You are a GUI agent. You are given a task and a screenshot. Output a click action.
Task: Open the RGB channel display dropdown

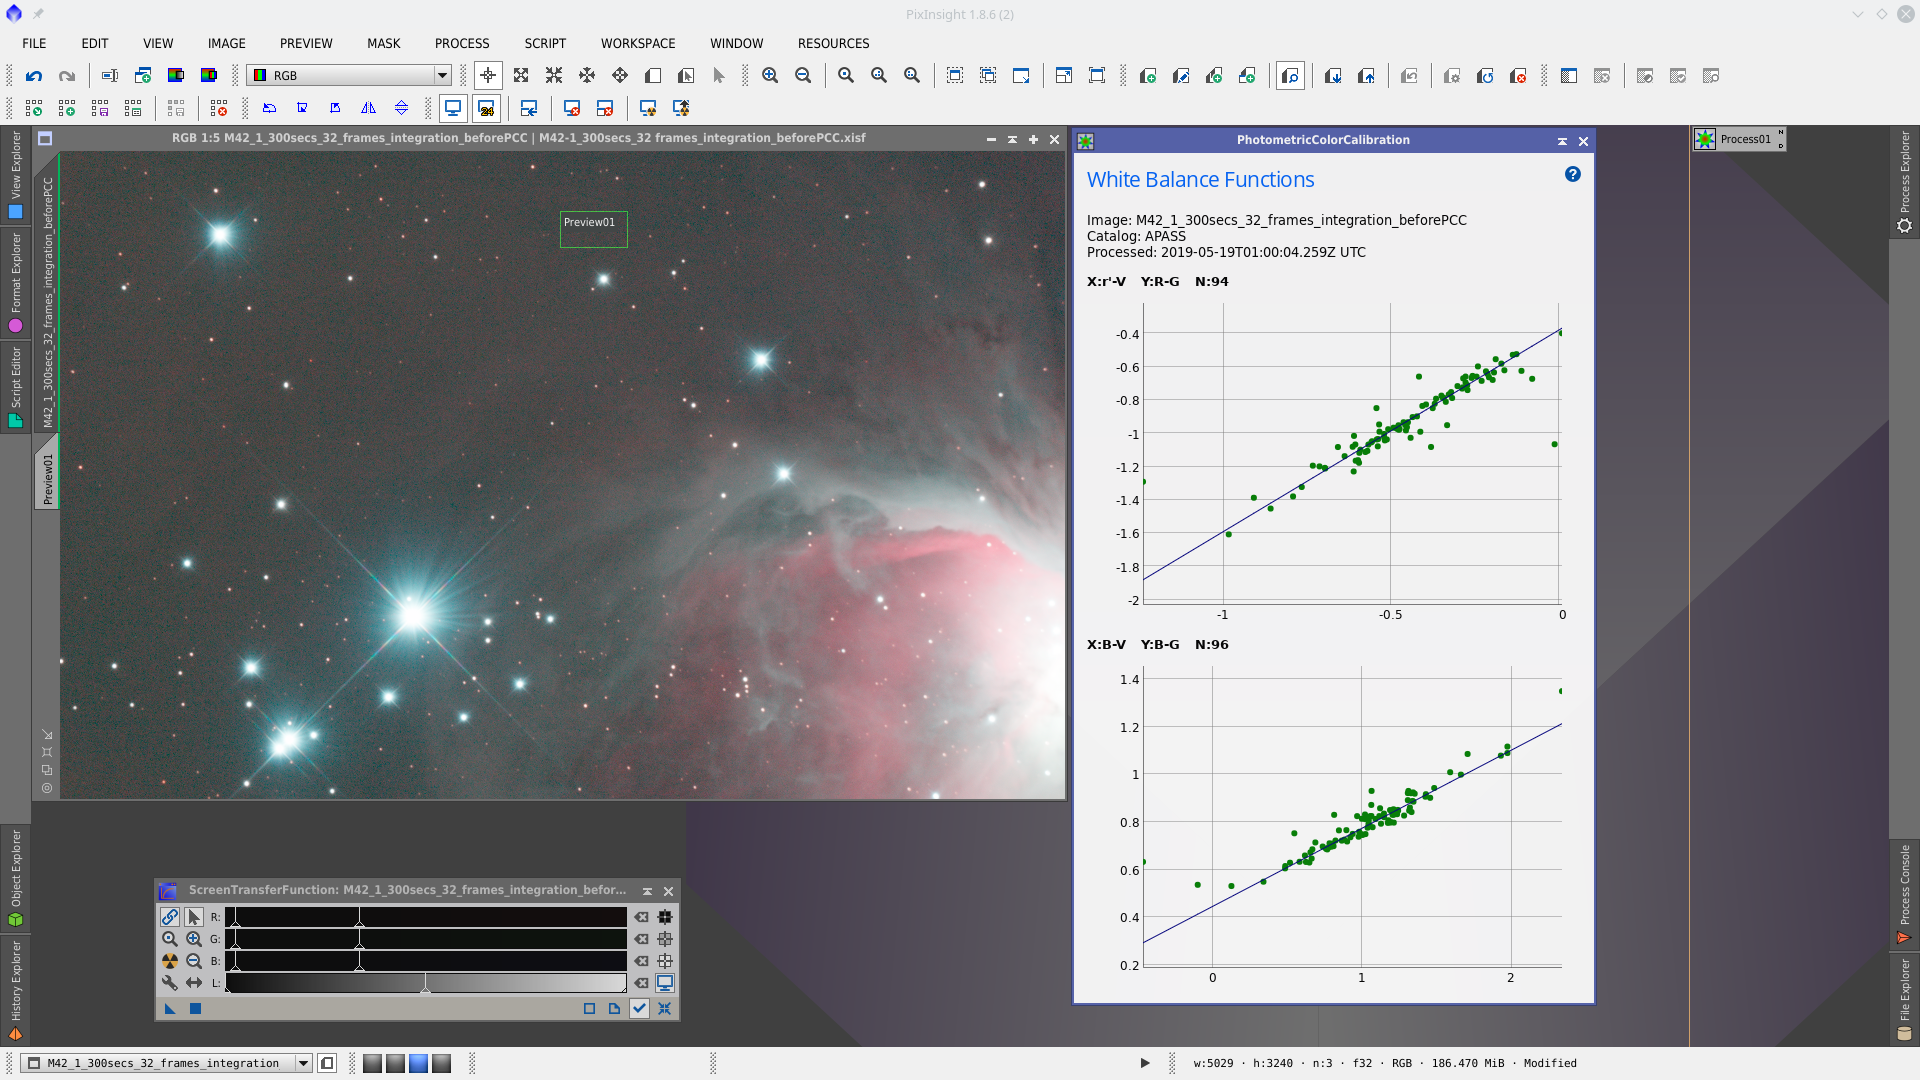coord(441,76)
